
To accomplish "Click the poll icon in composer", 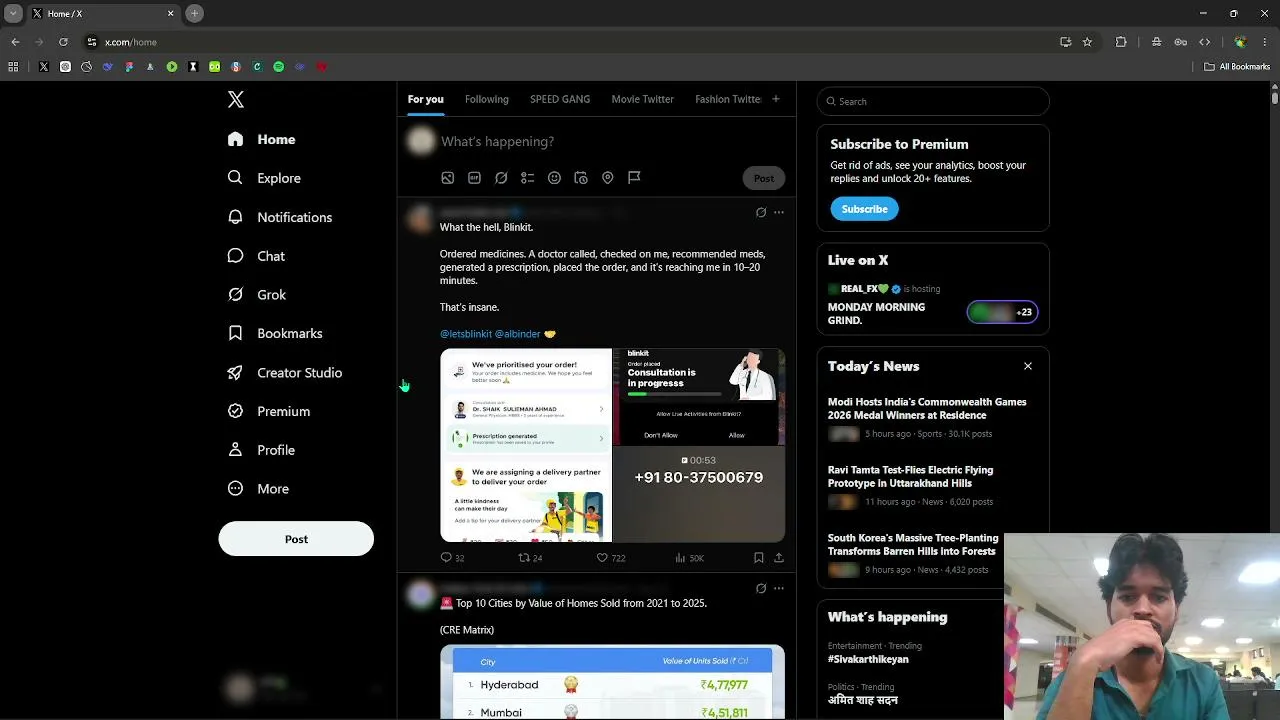I will click(528, 178).
